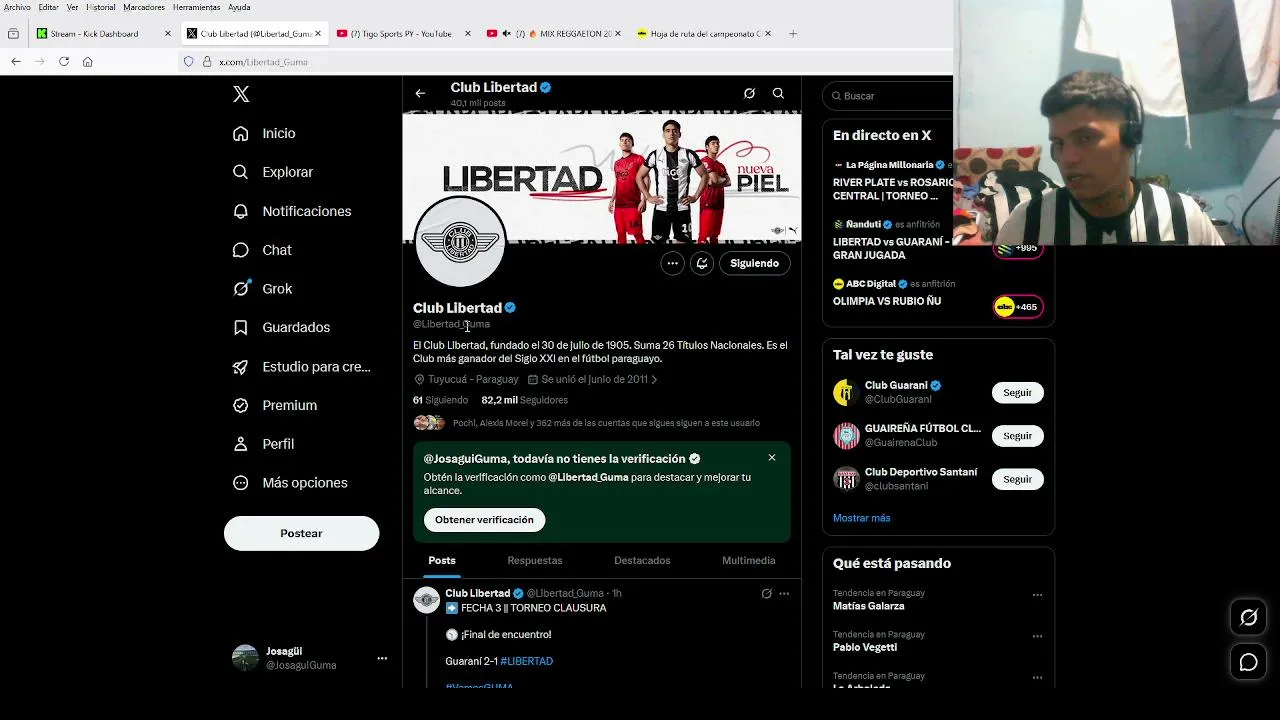The width and height of the screenshot is (1280, 720).
Task: Open Explorar from the sidebar
Action: click(x=274, y=172)
